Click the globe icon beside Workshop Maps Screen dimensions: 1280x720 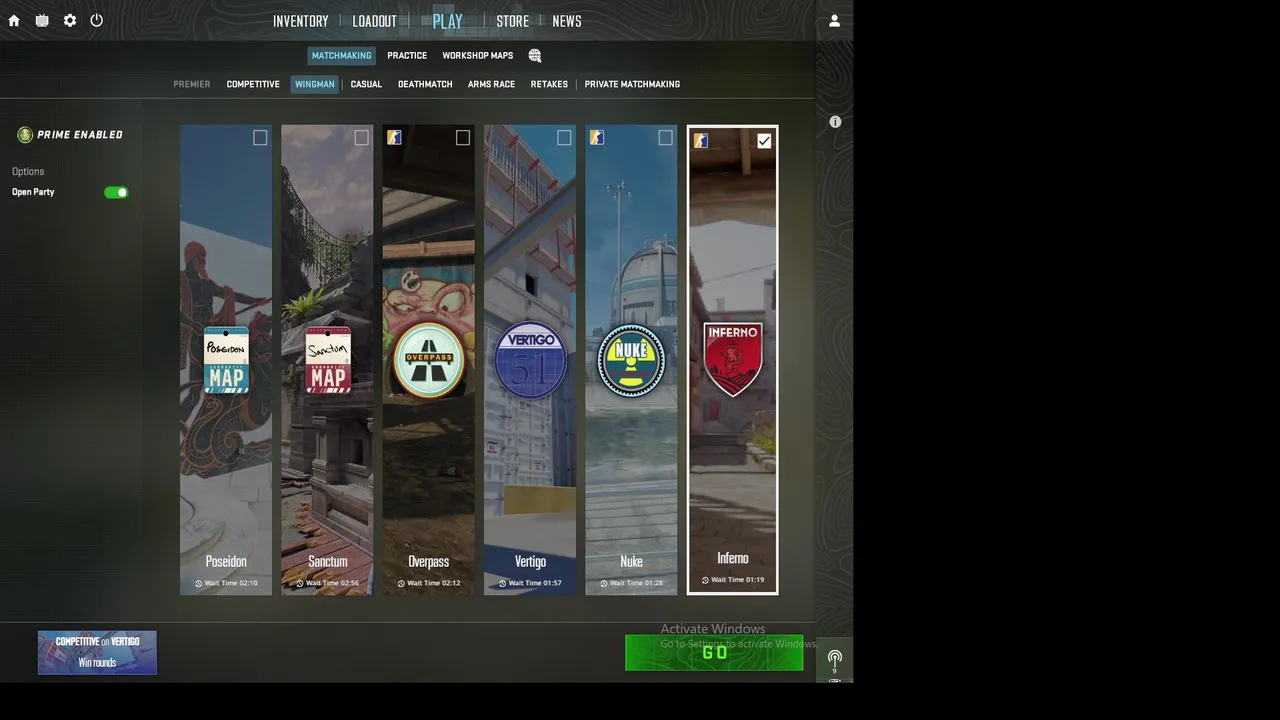[535, 56]
